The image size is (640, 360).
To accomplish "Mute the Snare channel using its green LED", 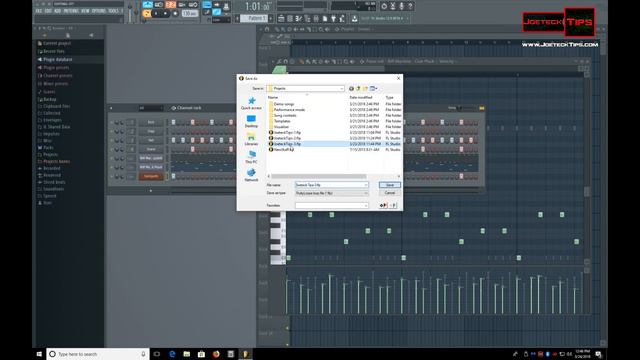I will point(111,149).
